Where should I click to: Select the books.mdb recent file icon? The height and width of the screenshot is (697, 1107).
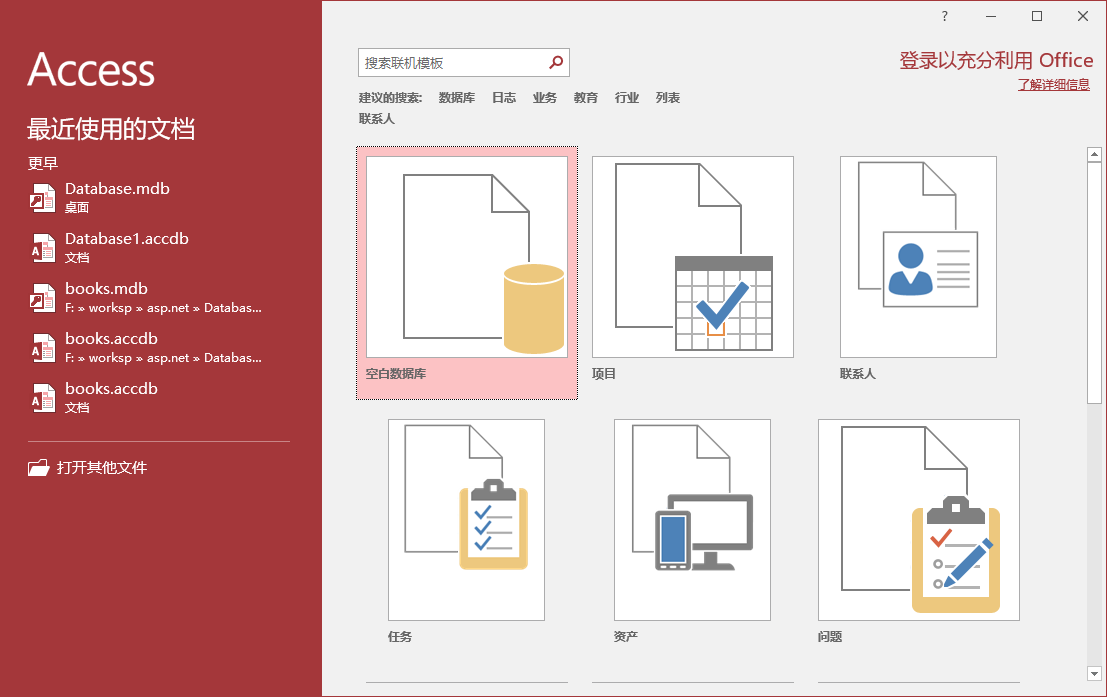pyautogui.click(x=42, y=297)
